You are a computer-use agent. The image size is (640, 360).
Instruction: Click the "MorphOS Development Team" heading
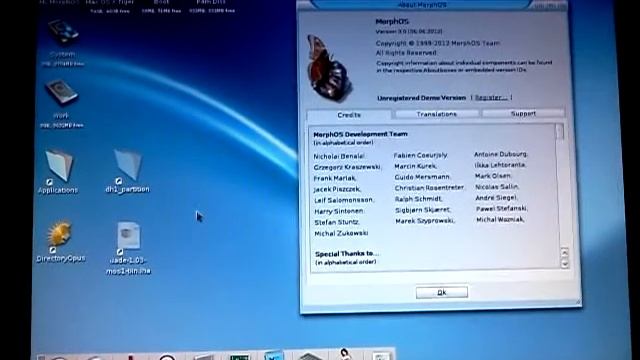click(x=360, y=134)
